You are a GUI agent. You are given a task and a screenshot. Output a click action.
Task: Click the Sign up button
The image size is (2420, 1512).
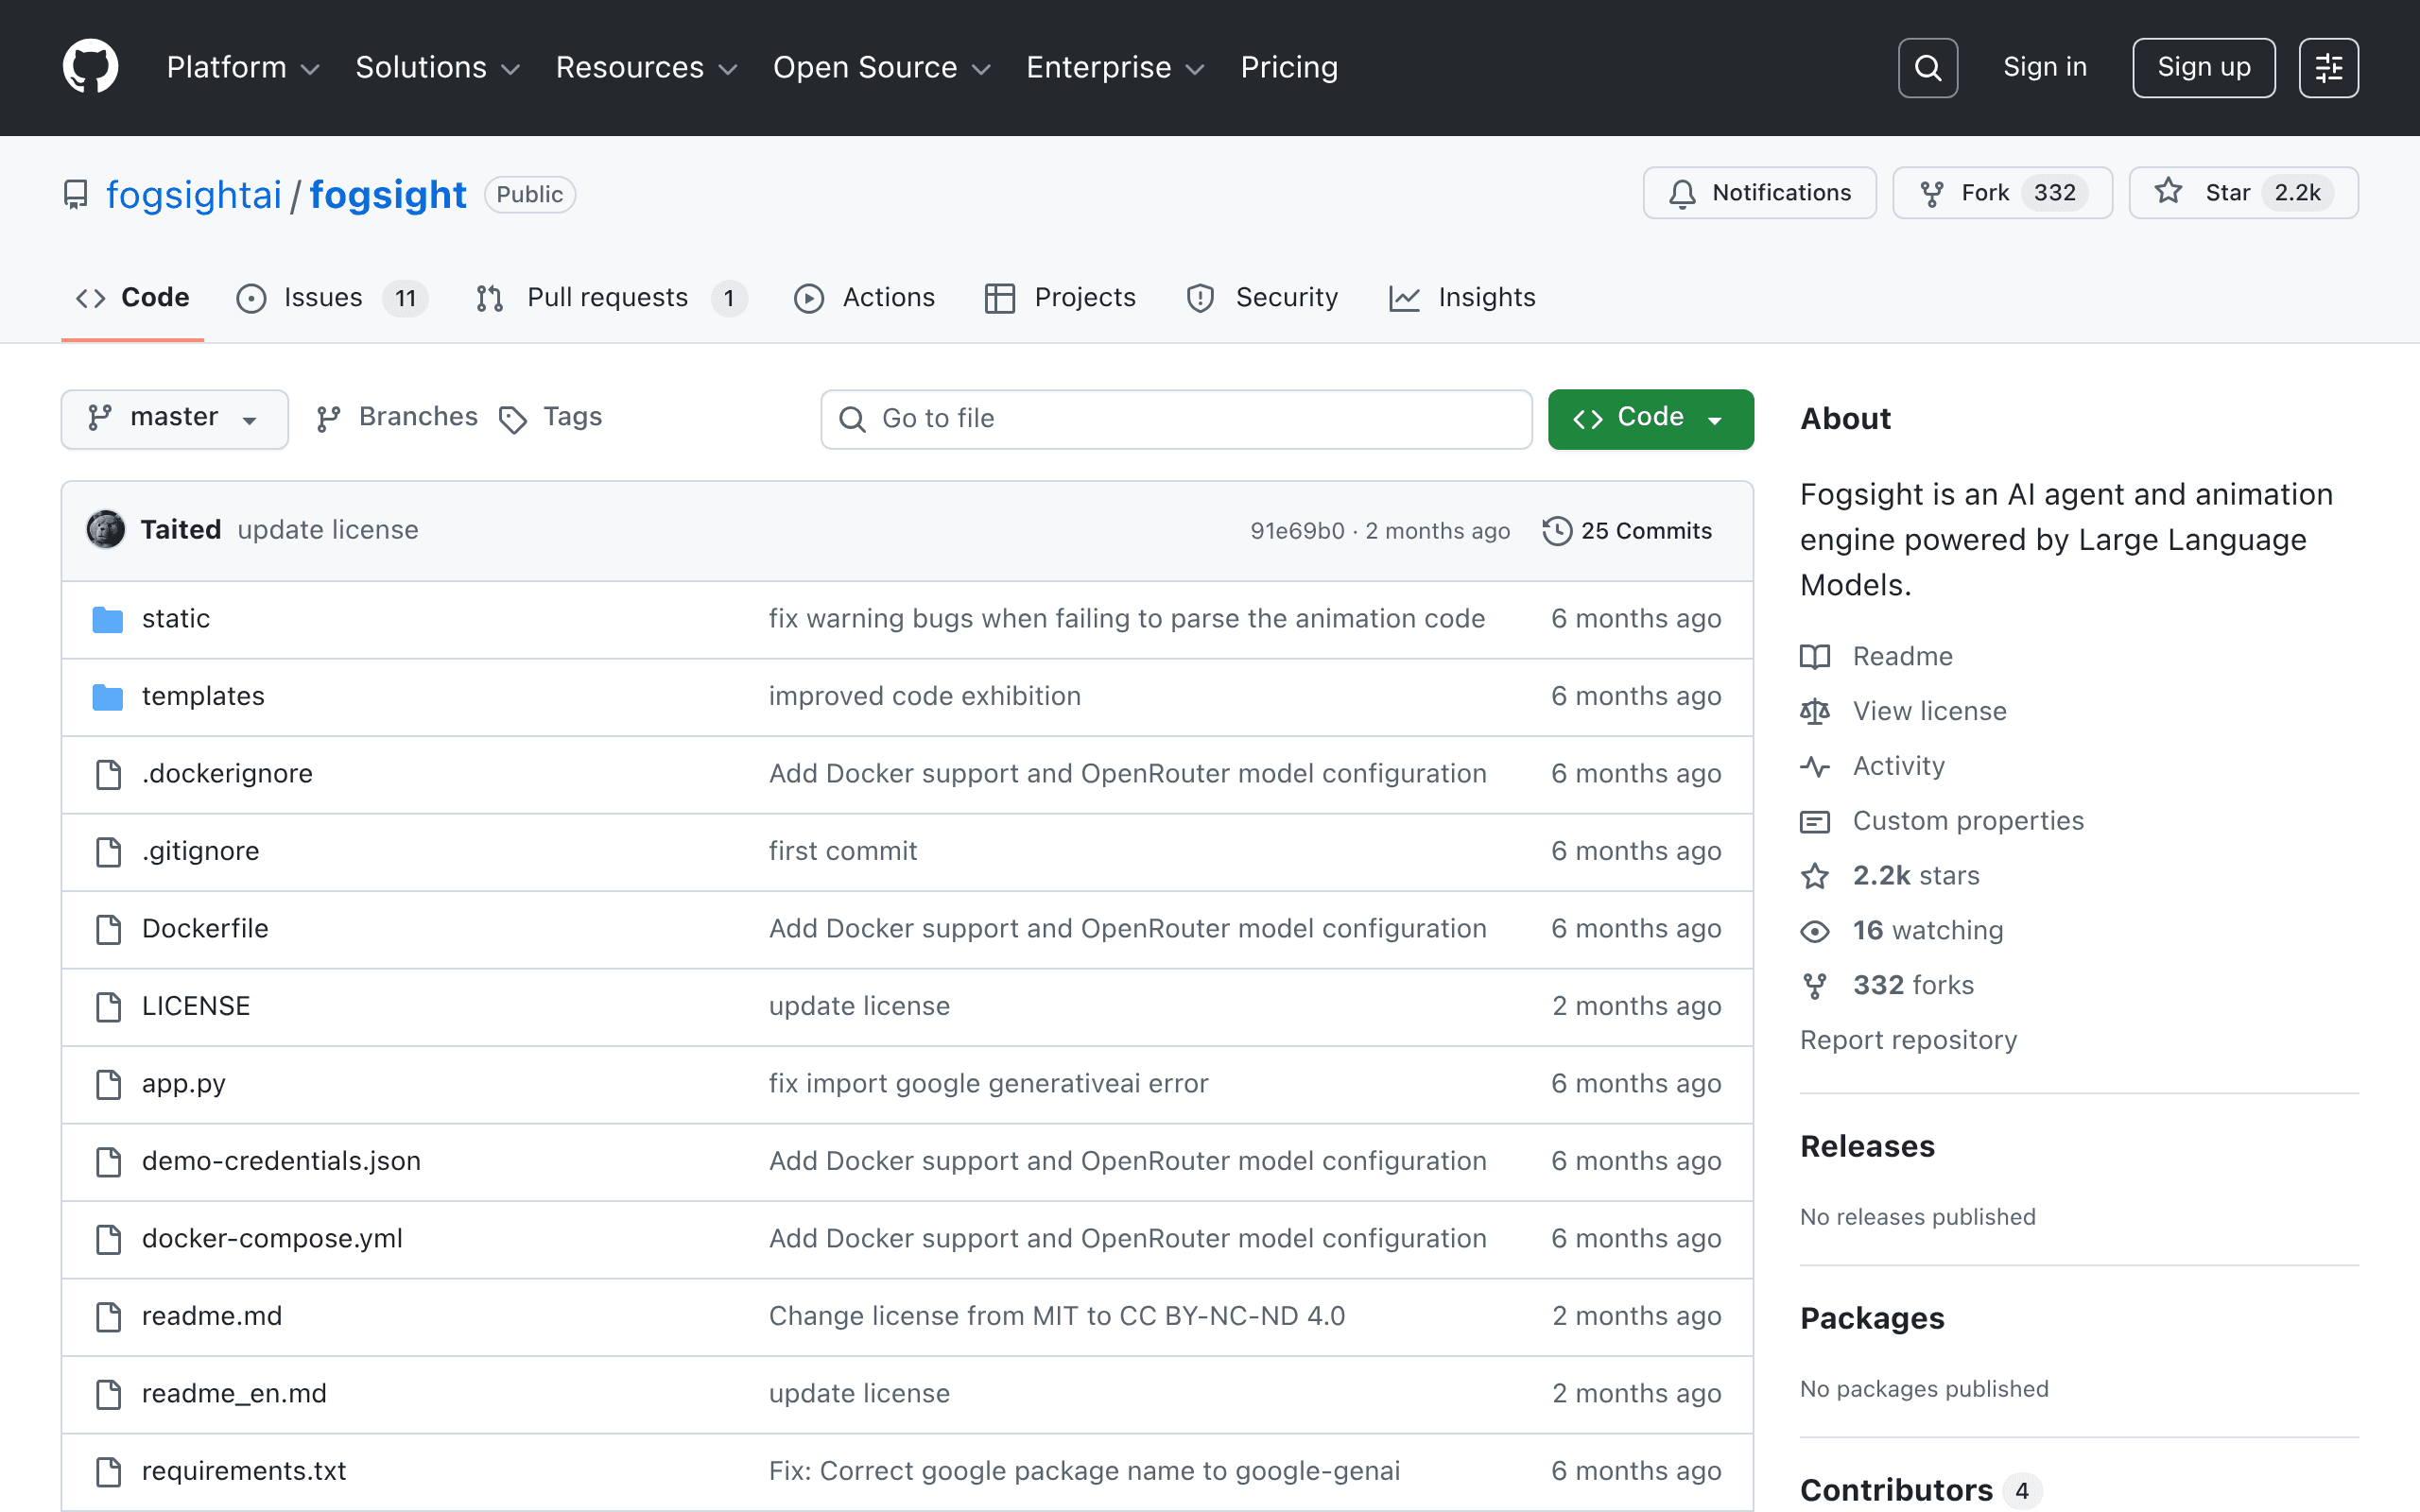(x=2203, y=68)
